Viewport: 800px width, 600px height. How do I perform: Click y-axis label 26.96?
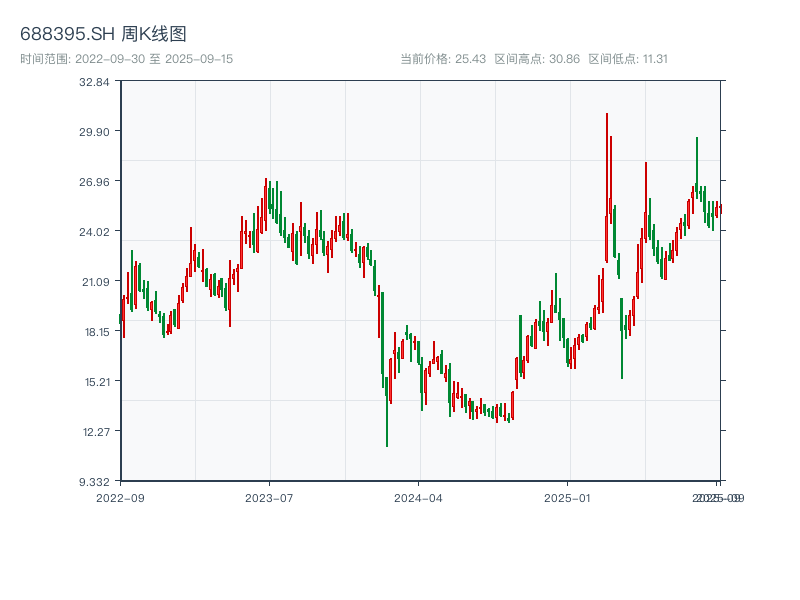(94, 182)
